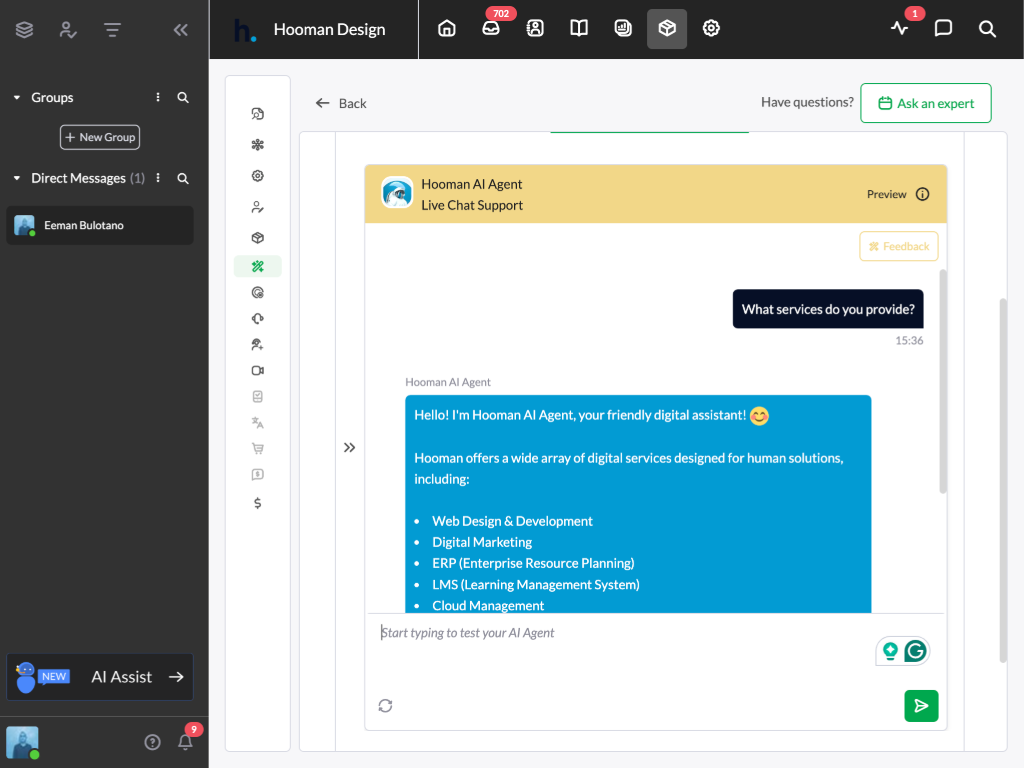The image size is (1024, 768).
Task: Open the video camera sidebar icon
Action: (x=258, y=370)
